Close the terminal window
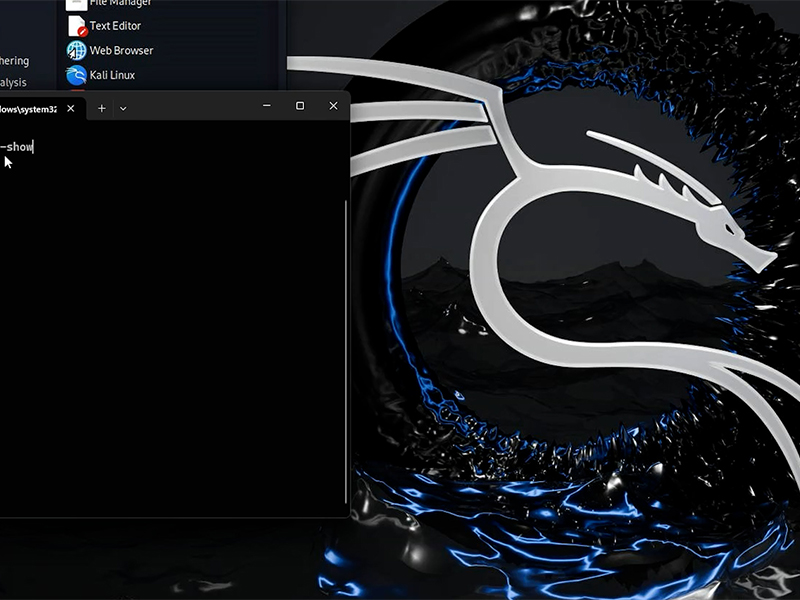This screenshot has width=800, height=600. [333, 106]
